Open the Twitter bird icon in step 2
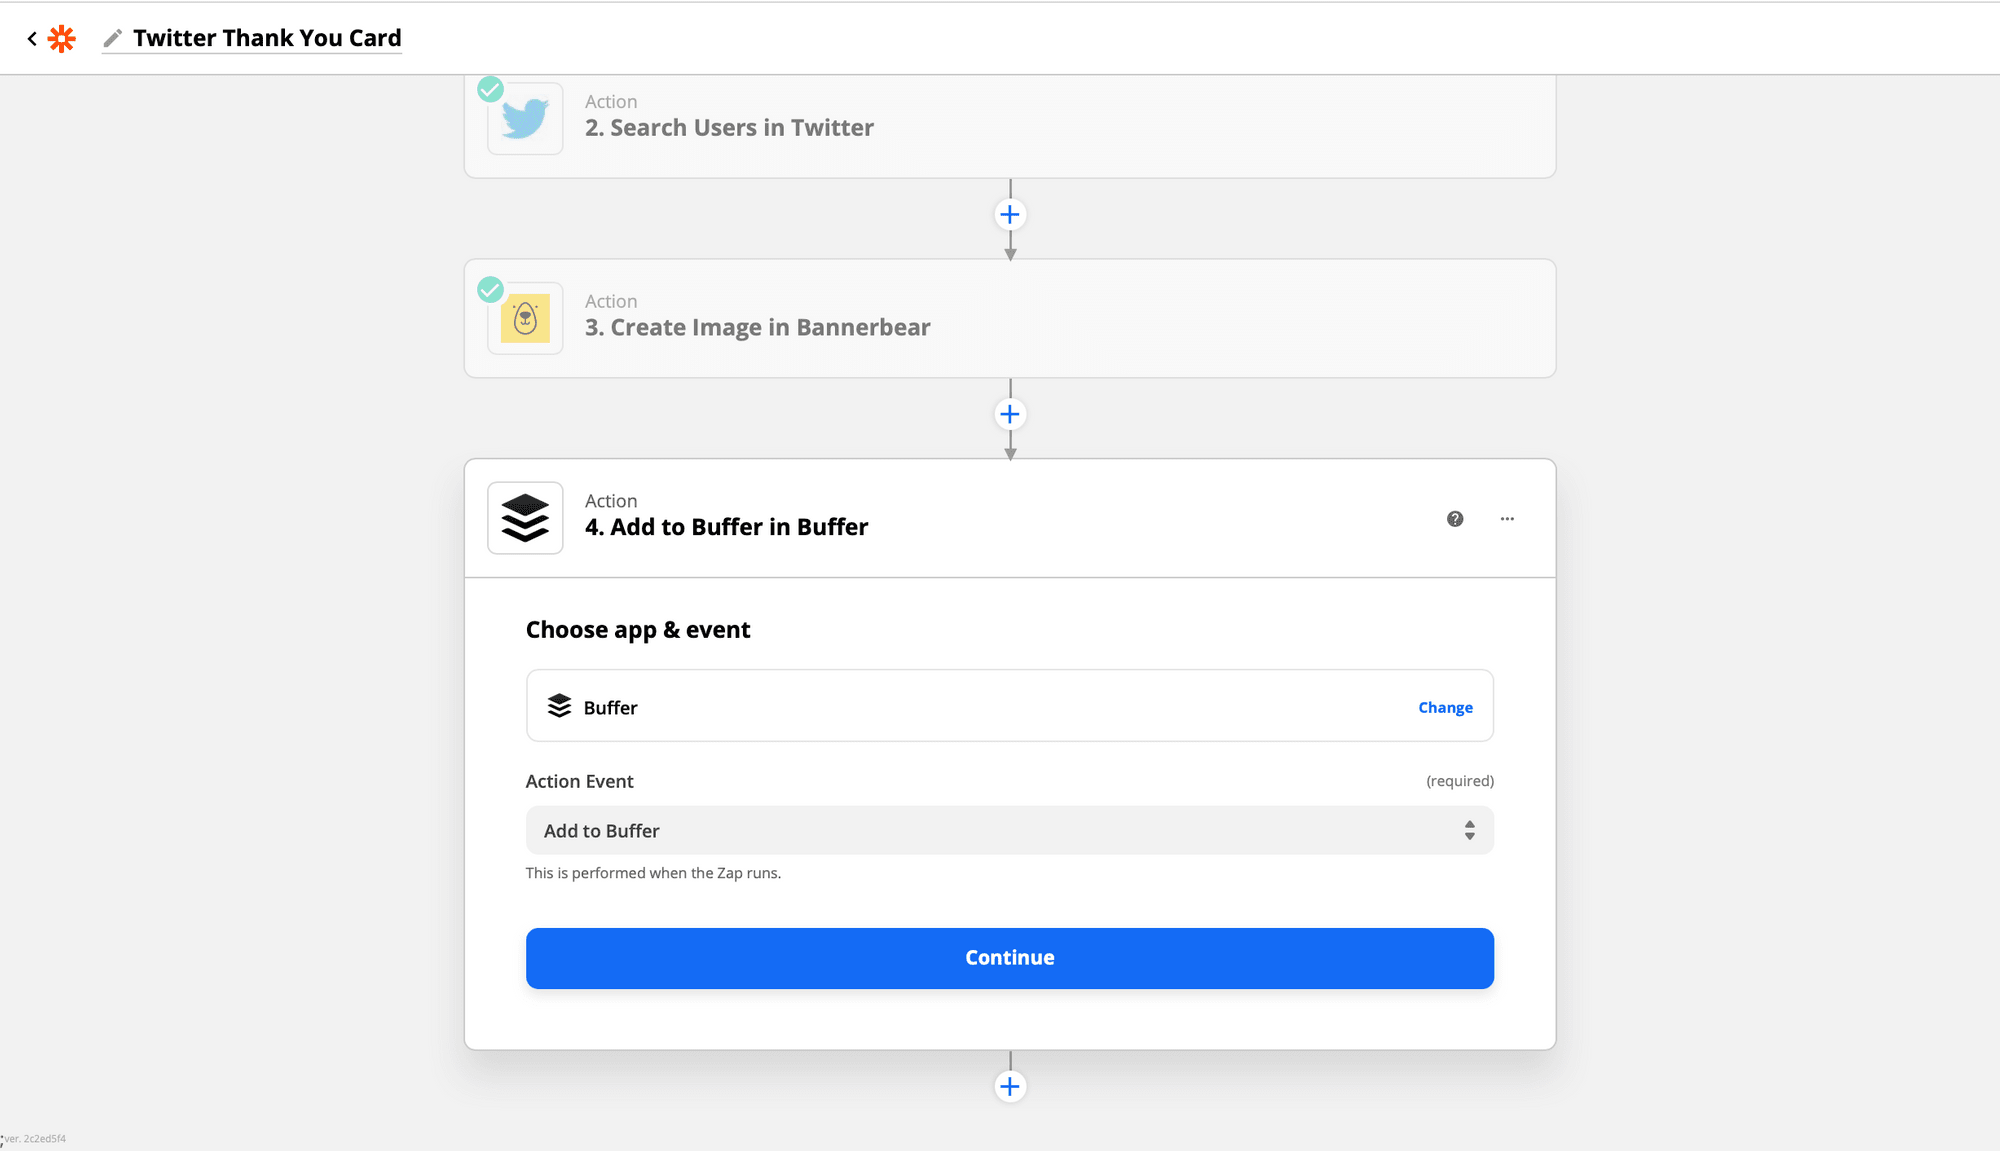Screen dimensions: 2000x1151 [525, 119]
